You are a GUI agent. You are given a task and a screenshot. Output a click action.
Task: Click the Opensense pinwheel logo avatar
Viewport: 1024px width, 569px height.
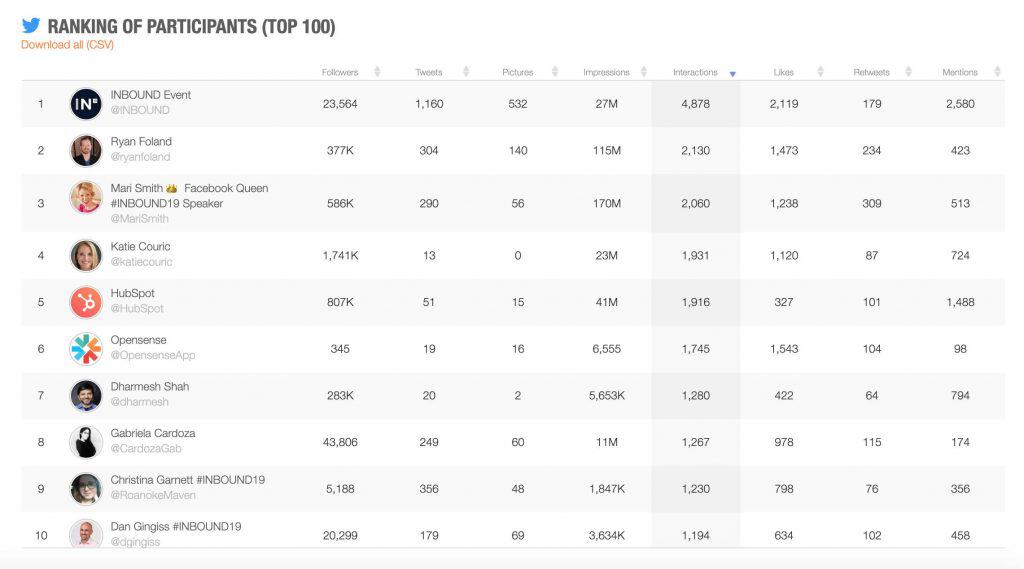[x=86, y=349]
